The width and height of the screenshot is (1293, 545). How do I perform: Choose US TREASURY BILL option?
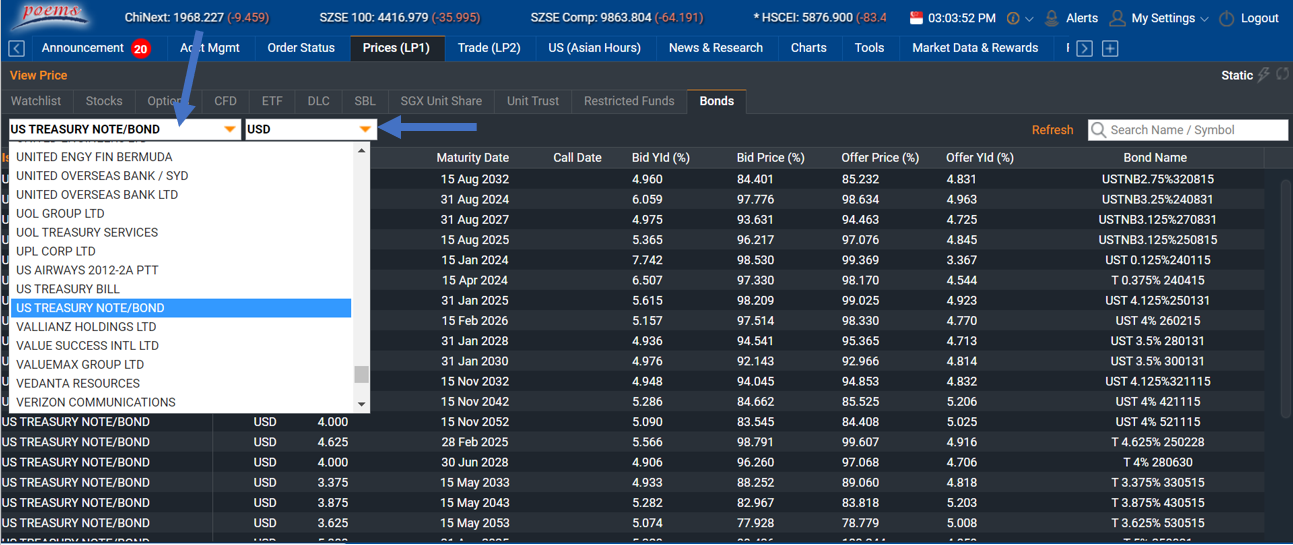181,289
